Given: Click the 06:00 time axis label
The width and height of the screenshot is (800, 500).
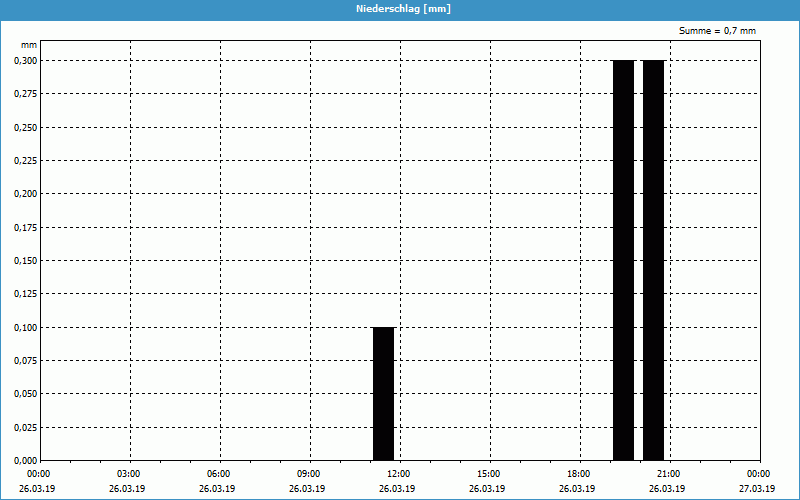Looking at the screenshot, I should coord(219,473).
